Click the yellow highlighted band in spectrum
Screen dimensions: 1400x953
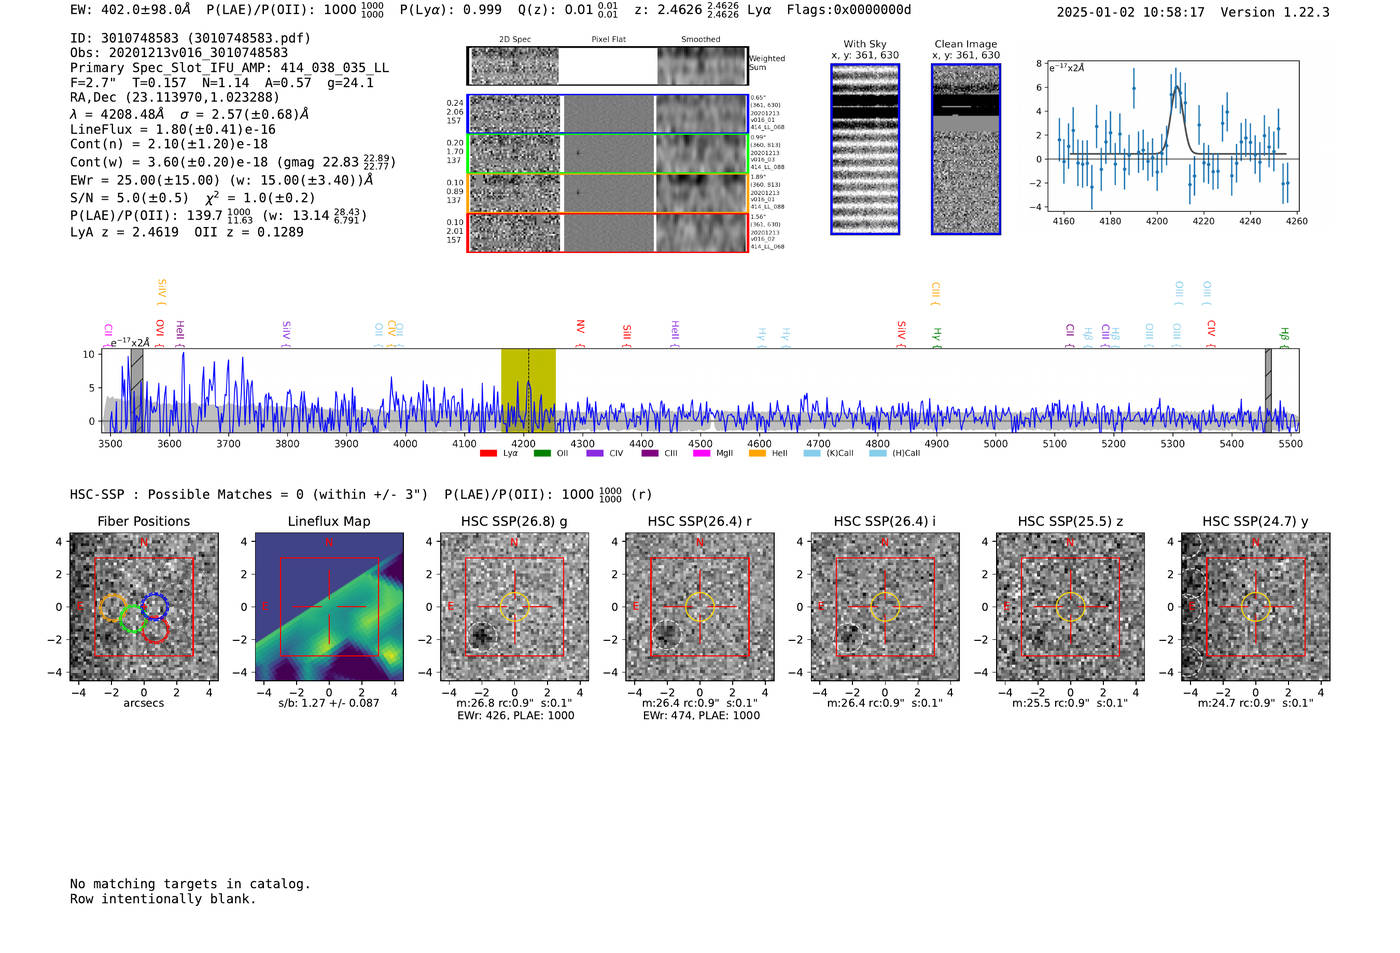coord(528,390)
